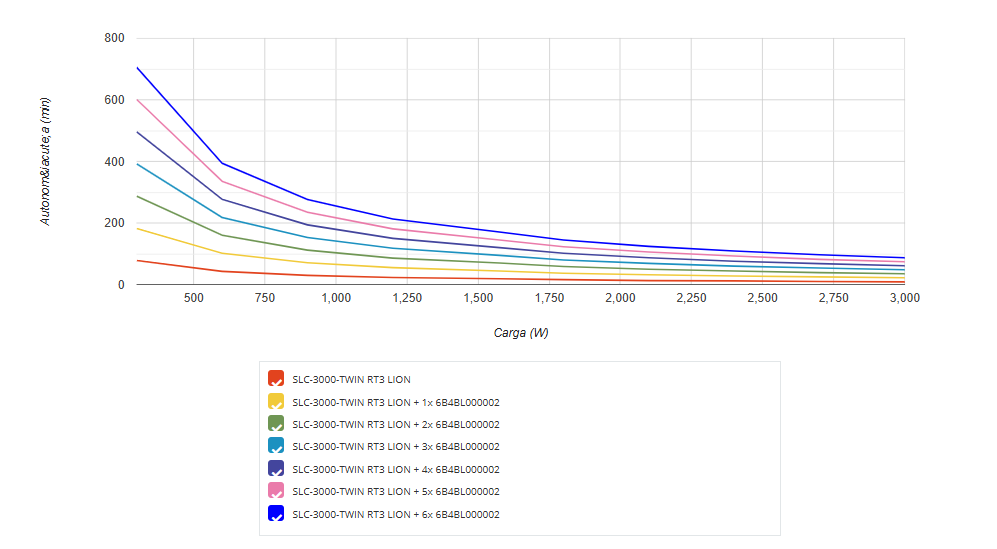Select the legend text ending in + 2x 6B4BL000002
Viewport: 997px width, 549px height.
click(395, 425)
